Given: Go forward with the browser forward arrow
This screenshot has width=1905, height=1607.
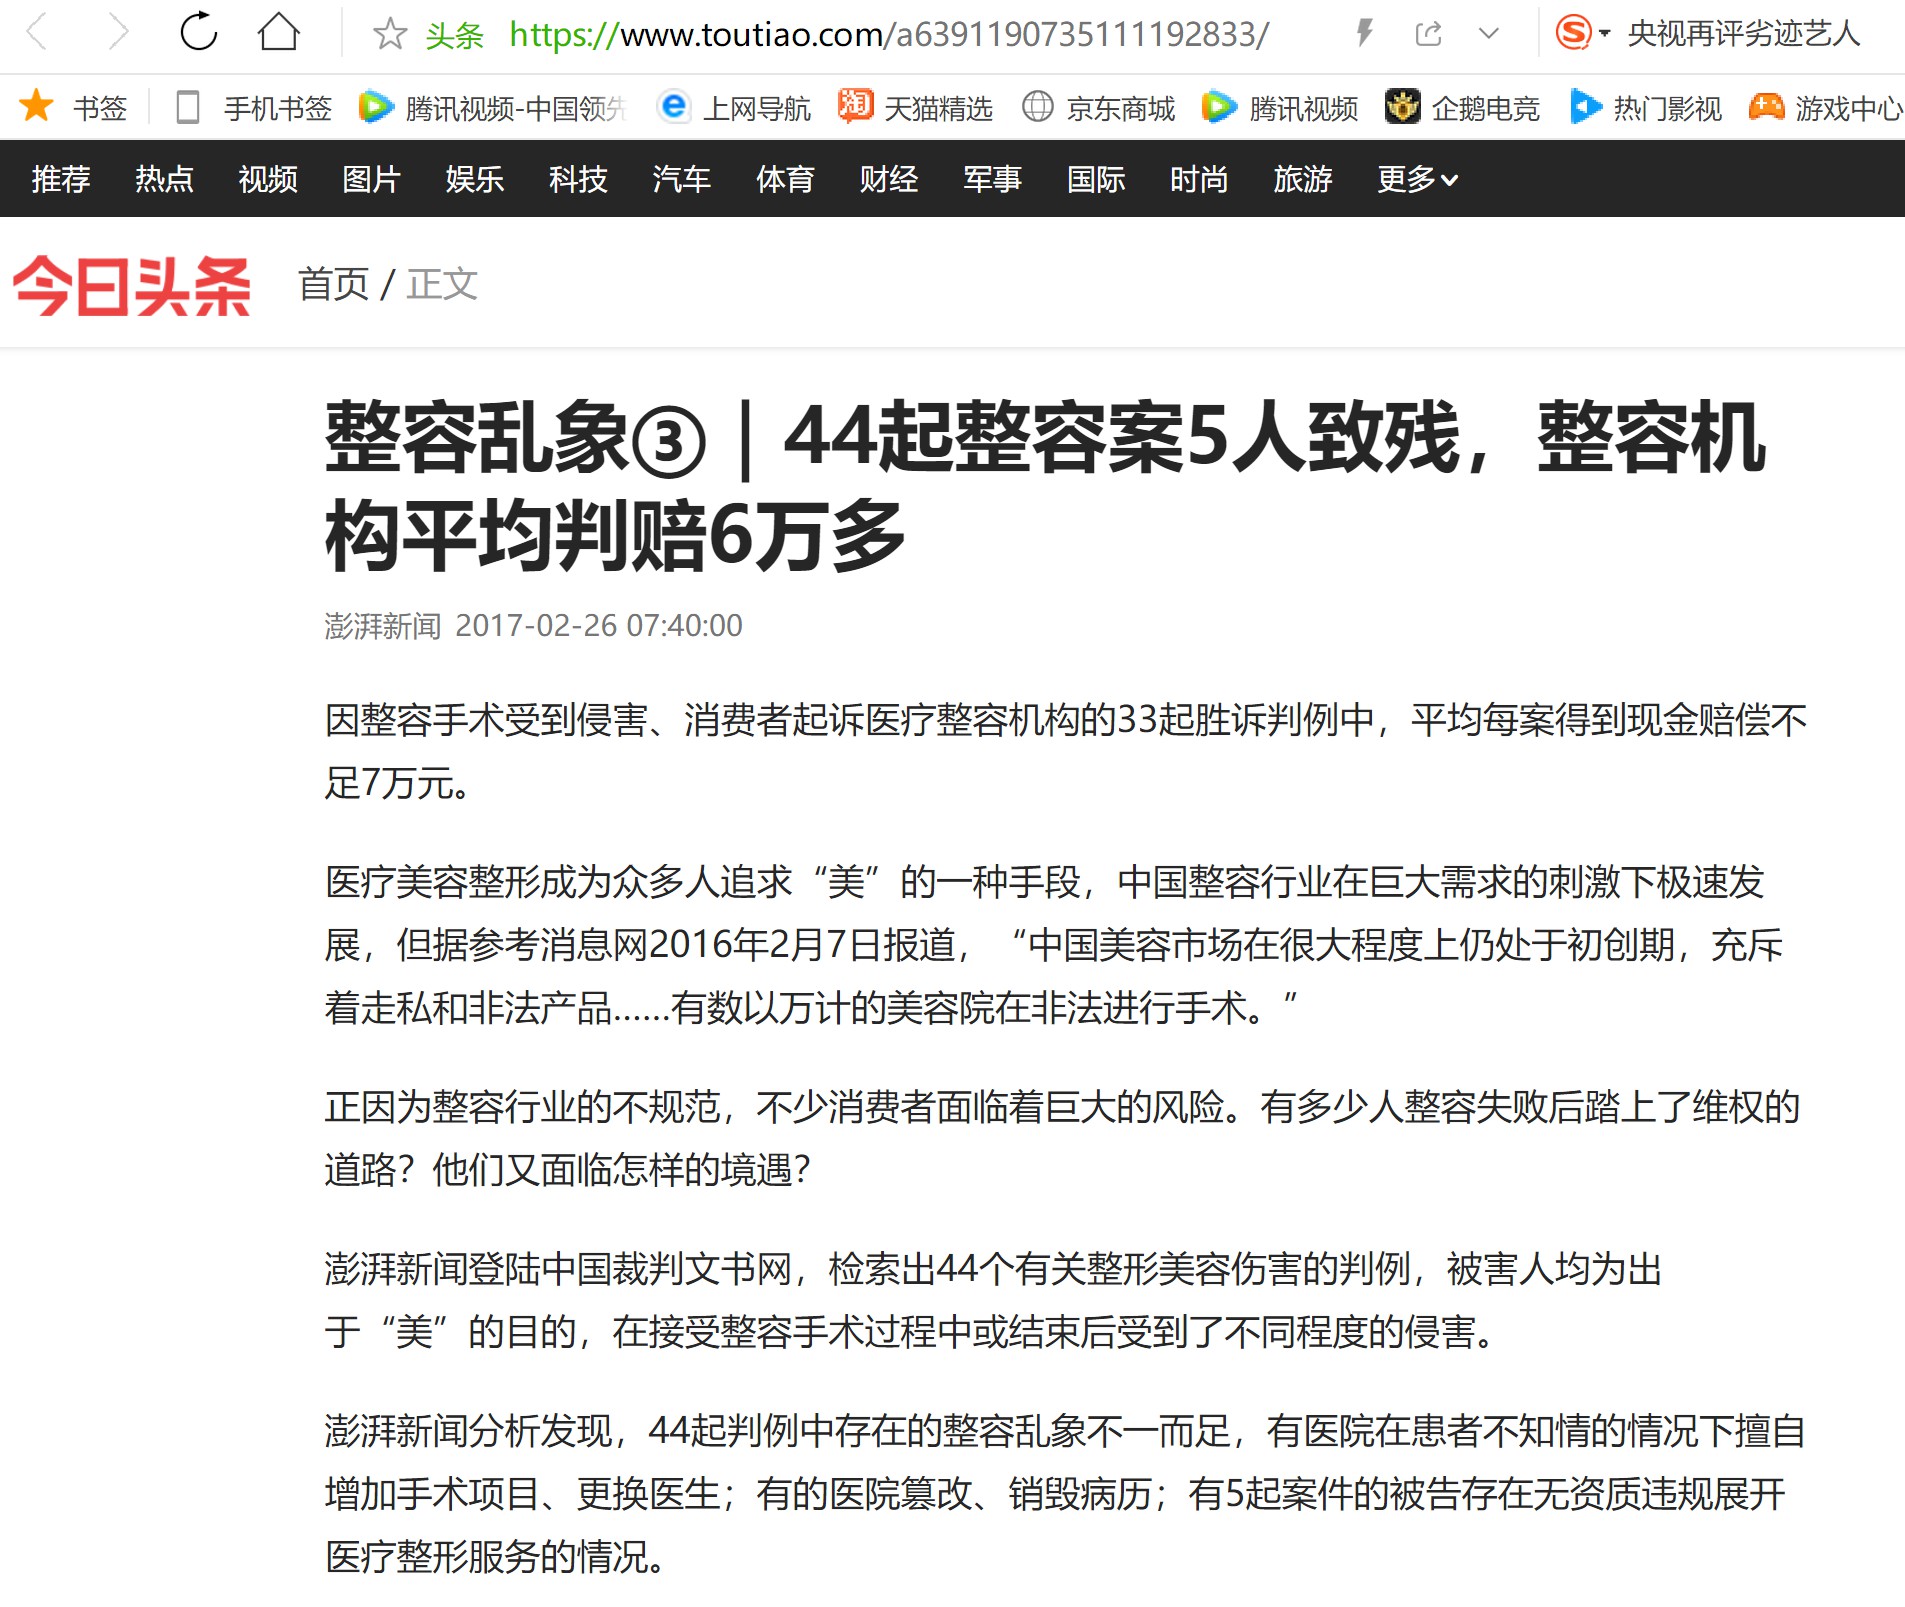Looking at the screenshot, I should [x=118, y=33].
